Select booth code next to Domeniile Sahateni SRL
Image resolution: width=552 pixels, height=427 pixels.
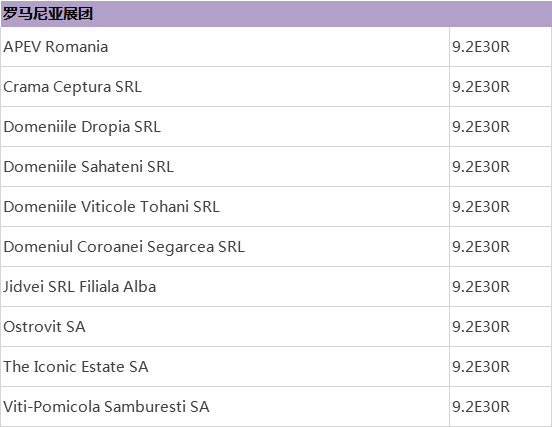[x=481, y=167]
